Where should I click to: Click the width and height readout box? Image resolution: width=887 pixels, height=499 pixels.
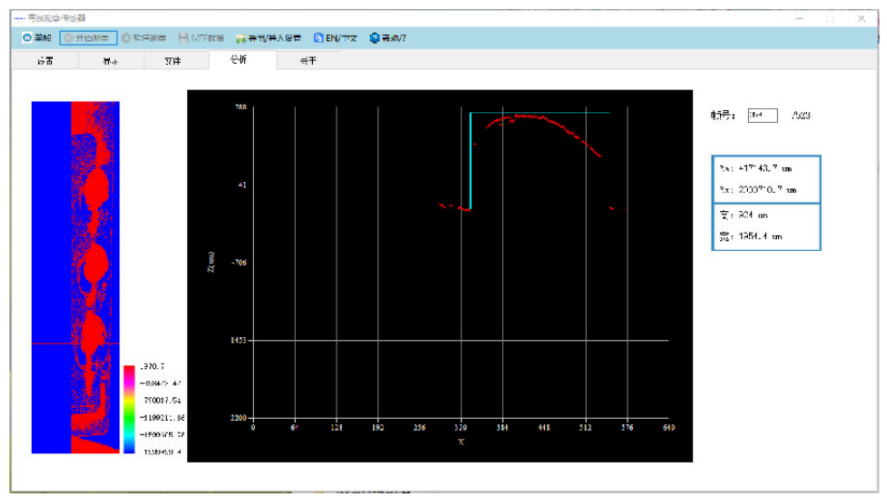click(766, 226)
